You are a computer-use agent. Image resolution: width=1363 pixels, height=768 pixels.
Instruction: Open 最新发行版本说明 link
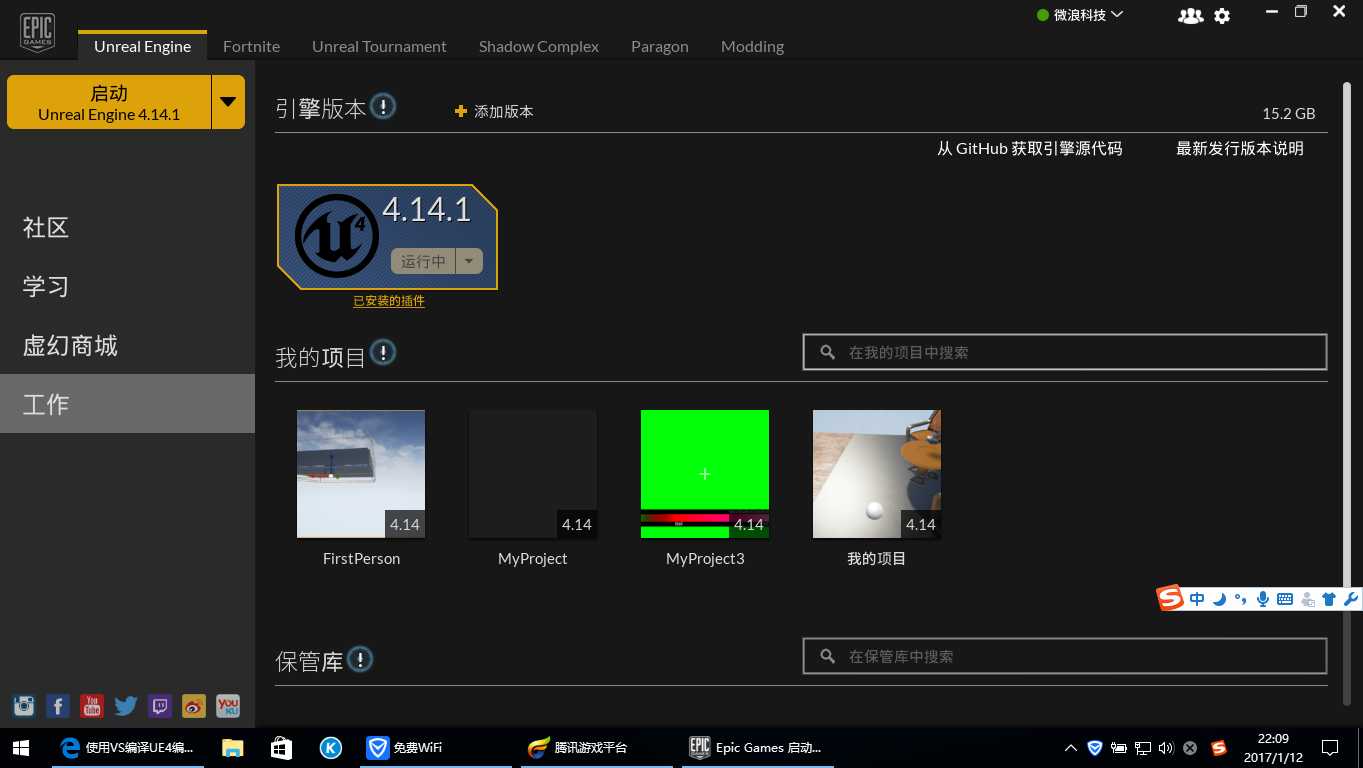1240,148
